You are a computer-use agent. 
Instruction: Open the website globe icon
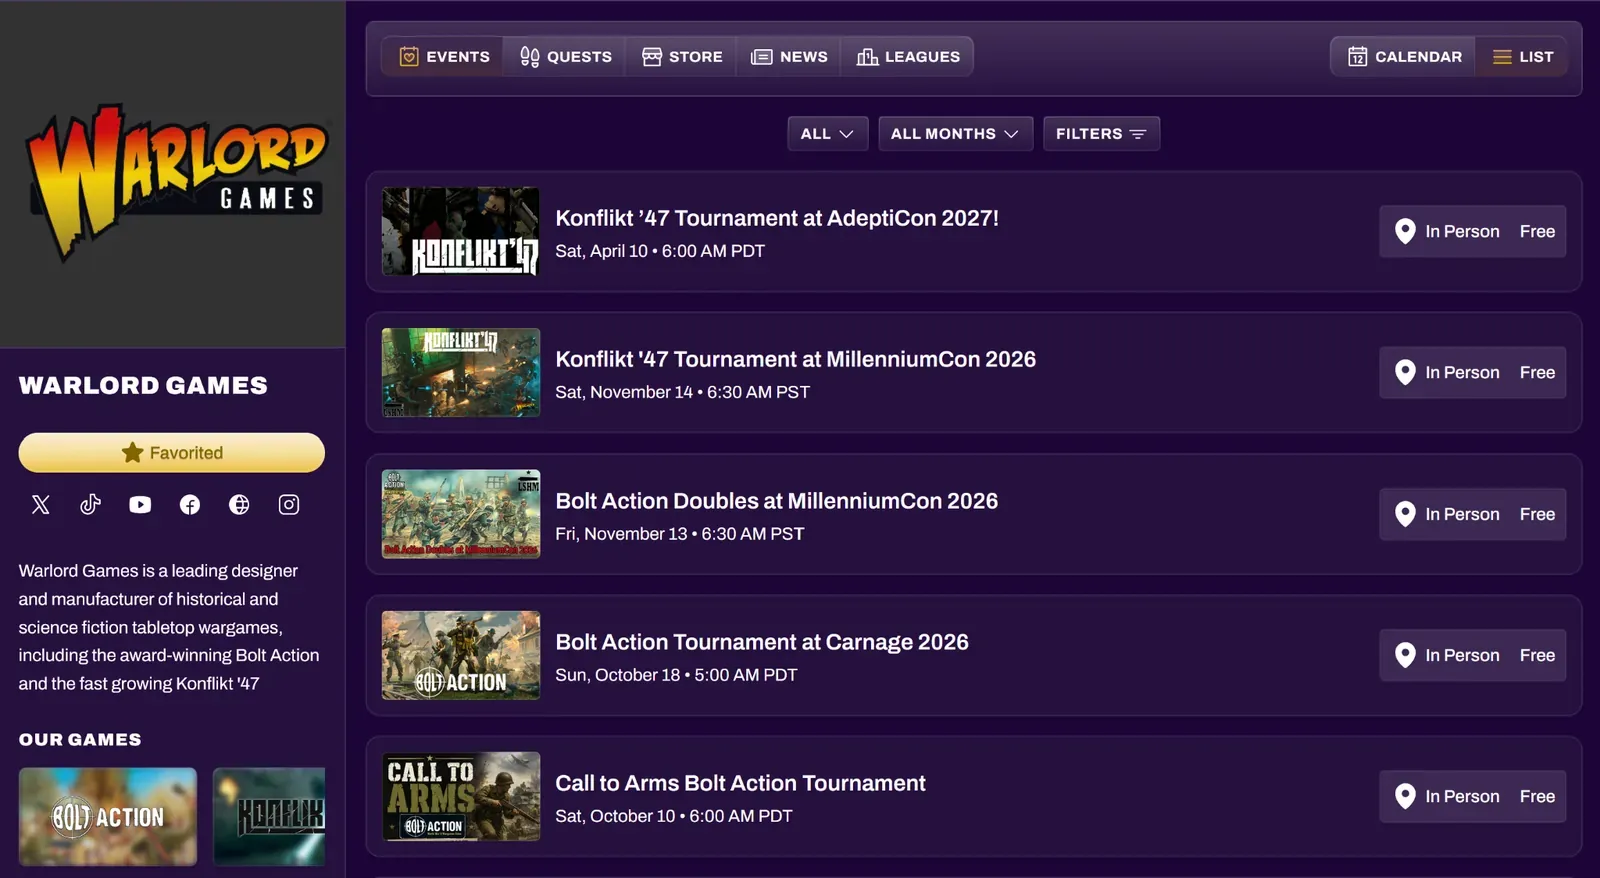tap(239, 505)
